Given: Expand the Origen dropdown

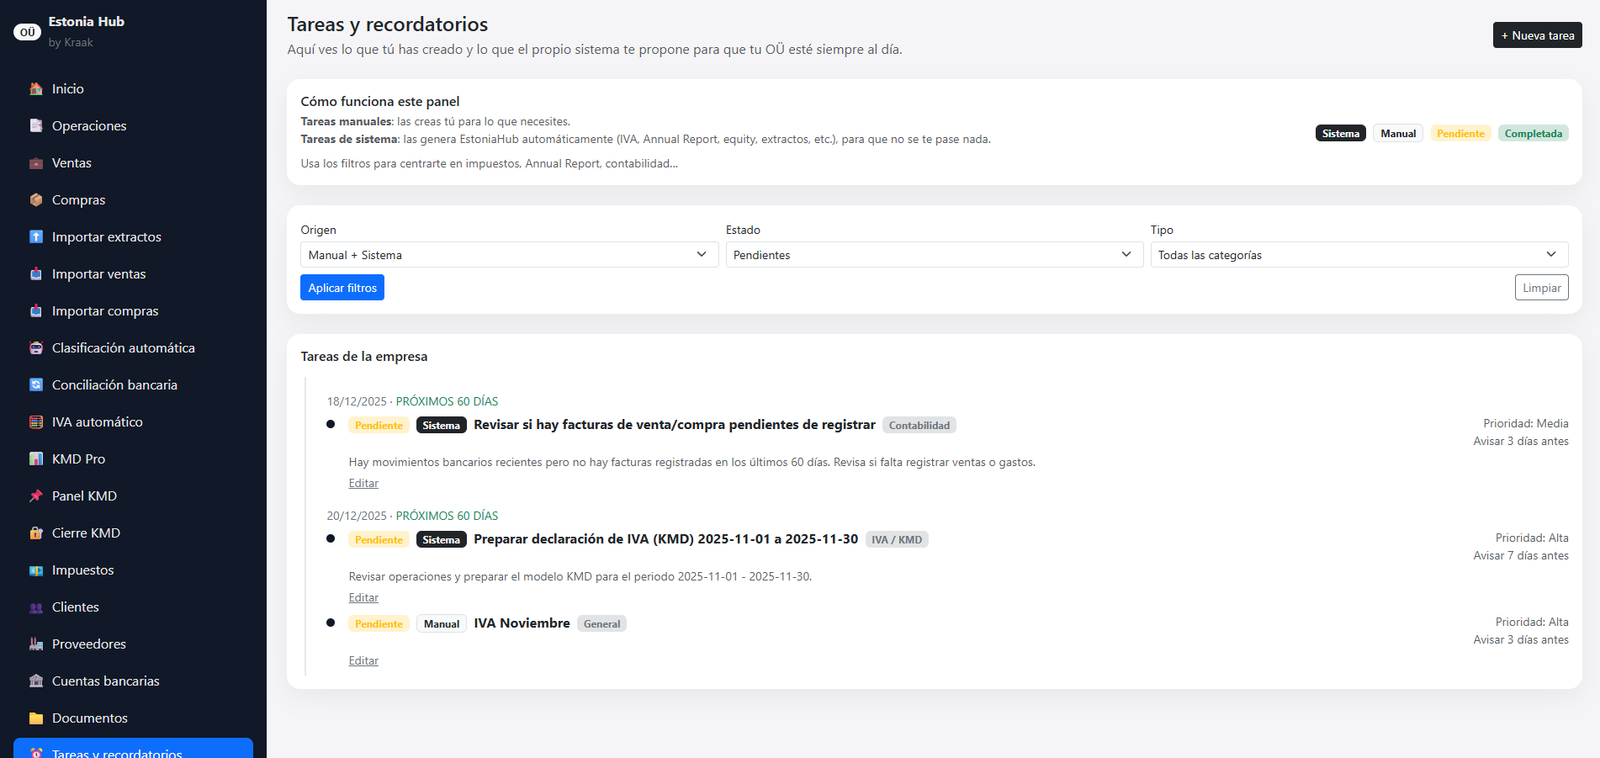Looking at the screenshot, I should click(508, 255).
